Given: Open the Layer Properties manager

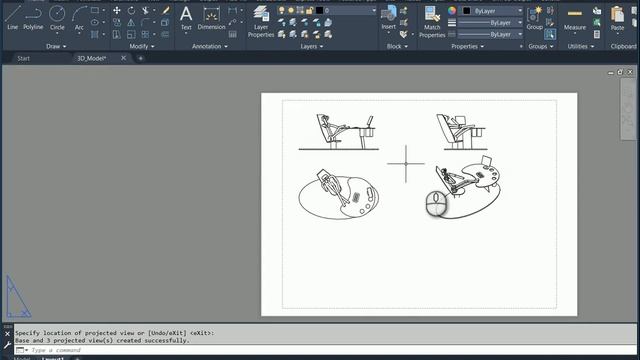Looking at the screenshot, I should point(261,22).
